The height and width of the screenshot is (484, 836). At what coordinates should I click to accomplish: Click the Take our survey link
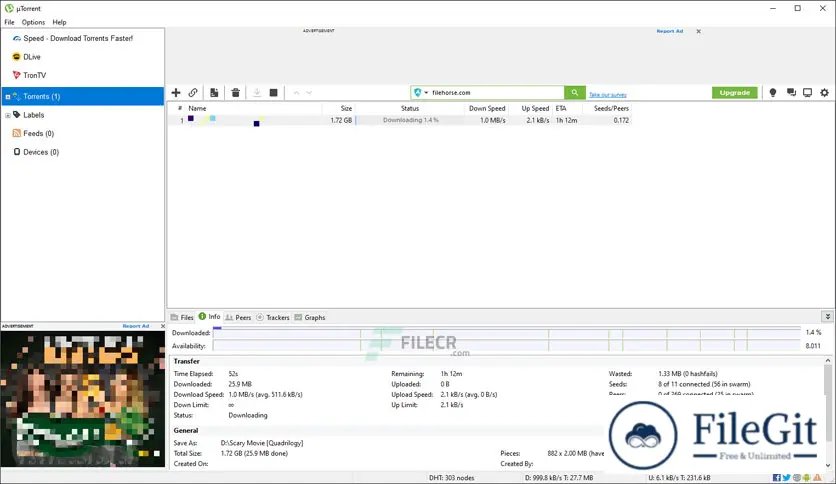[x=608, y=95]
